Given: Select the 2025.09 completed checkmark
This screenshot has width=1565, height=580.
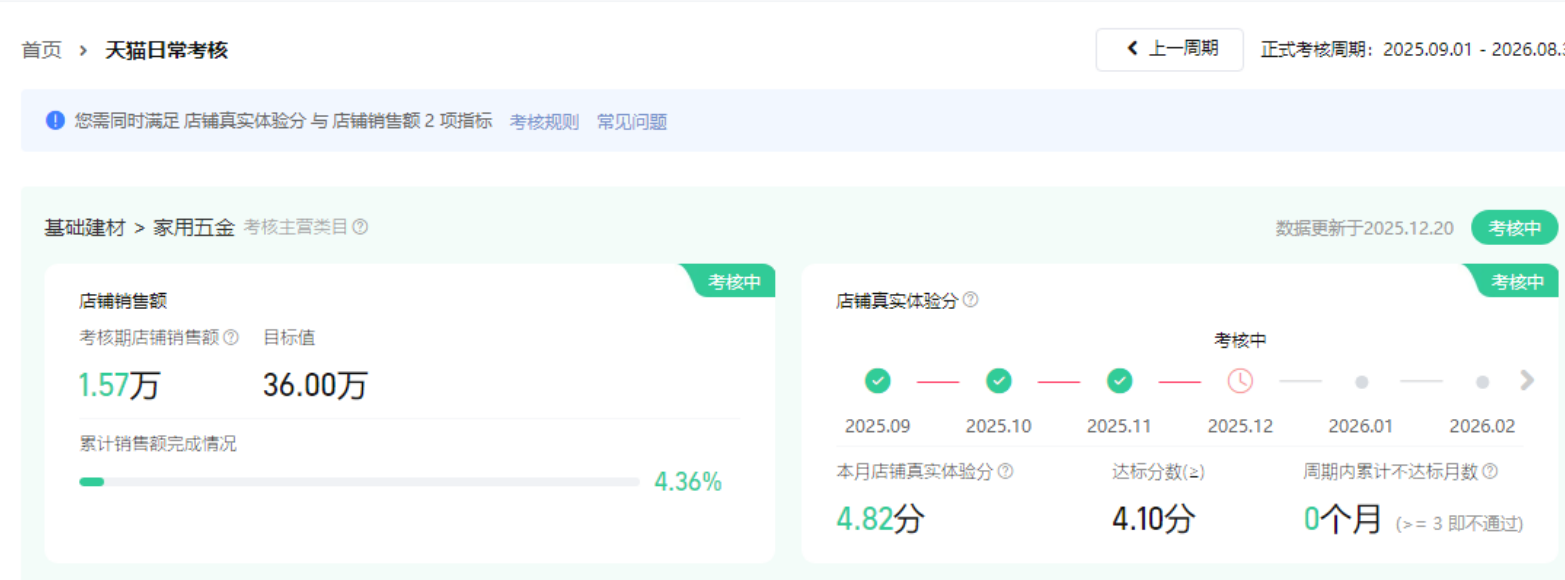Looking at the screenshot, I should (x=877, y=381).
